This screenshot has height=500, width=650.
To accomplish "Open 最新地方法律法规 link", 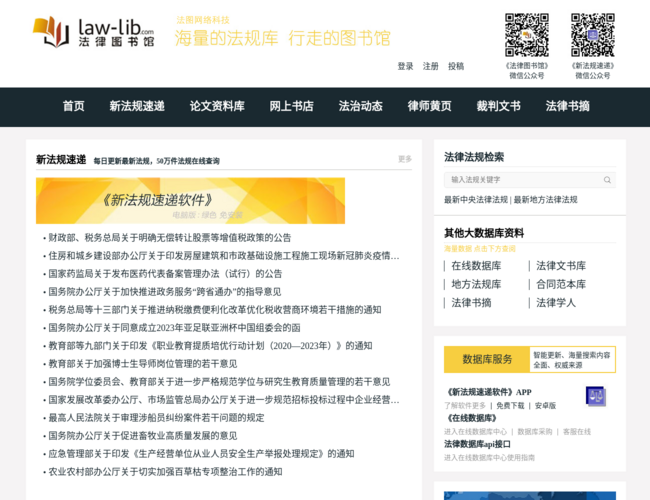I will coord(546,200).
